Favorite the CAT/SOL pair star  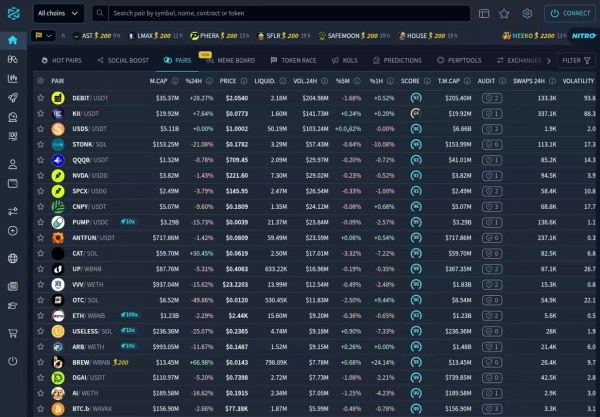coord(41,253)
